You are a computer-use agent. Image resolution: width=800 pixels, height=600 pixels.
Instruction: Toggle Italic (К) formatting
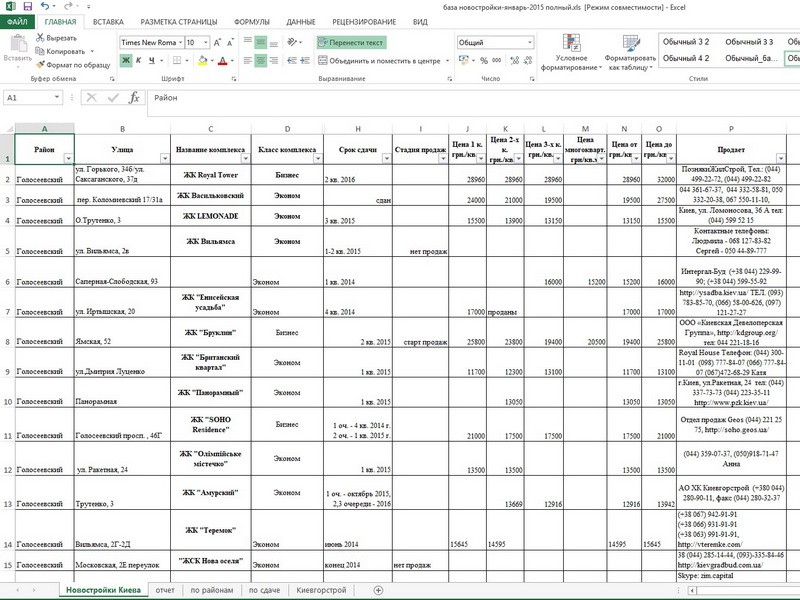138,60
